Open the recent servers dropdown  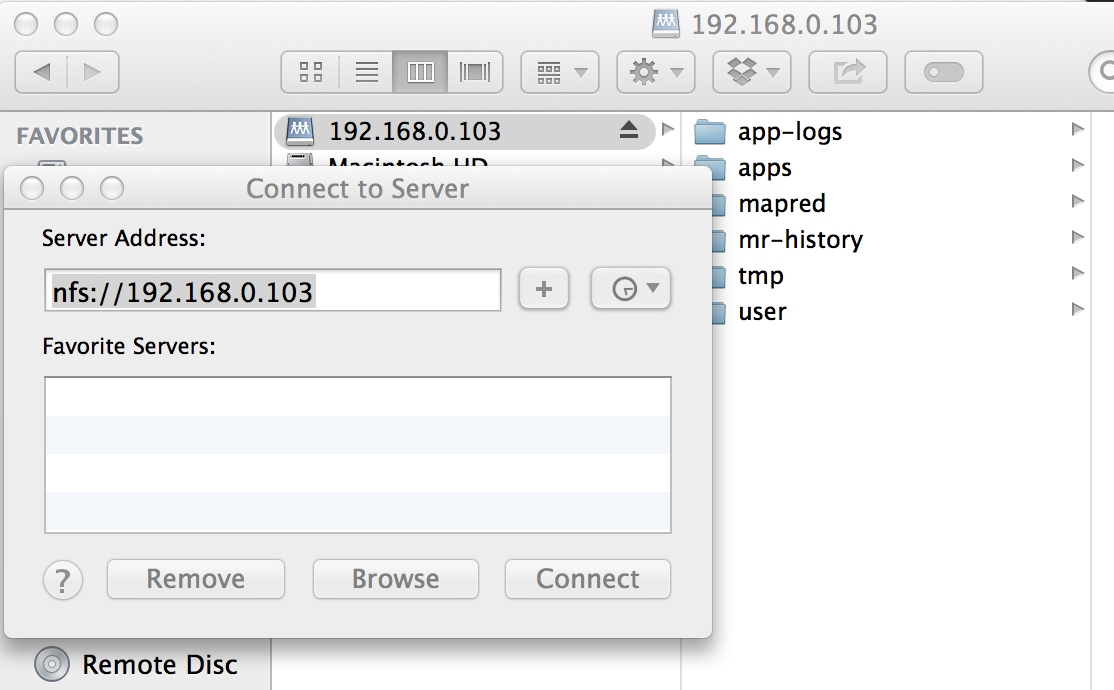pyautogui.click(x=631, y=289)
